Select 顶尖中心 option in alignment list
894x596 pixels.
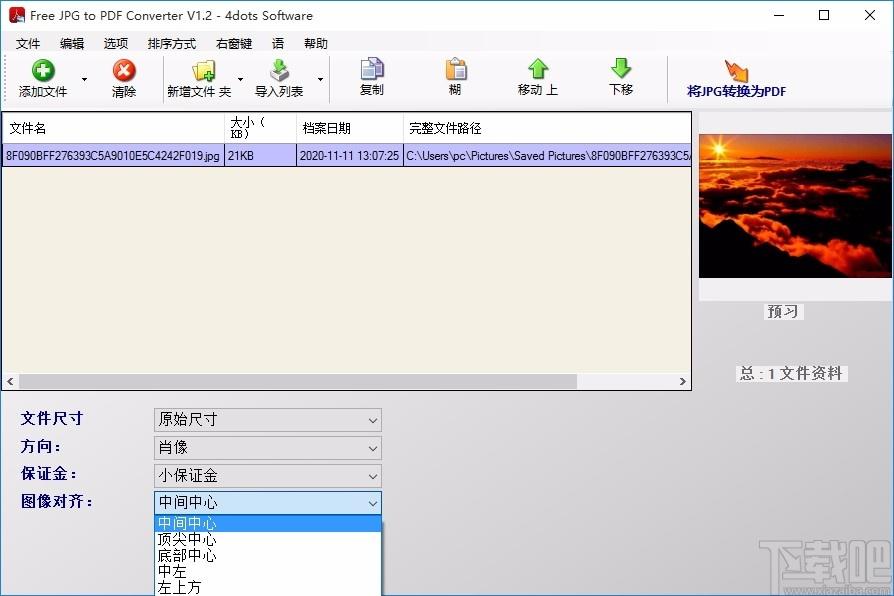coord(267,539)
